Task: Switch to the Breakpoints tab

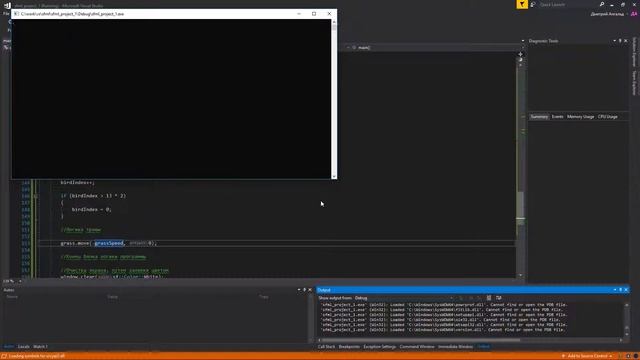Action: pyautogui.click(x=349, y=347)
